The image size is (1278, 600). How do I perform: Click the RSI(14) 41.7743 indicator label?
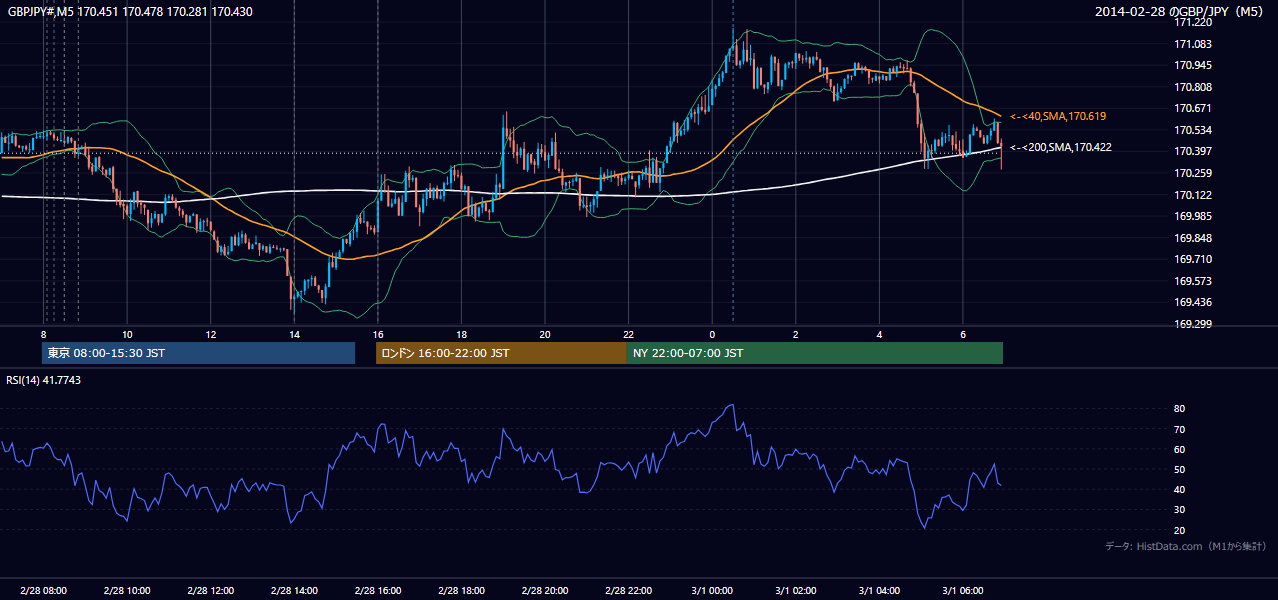[x=44, y=380]
